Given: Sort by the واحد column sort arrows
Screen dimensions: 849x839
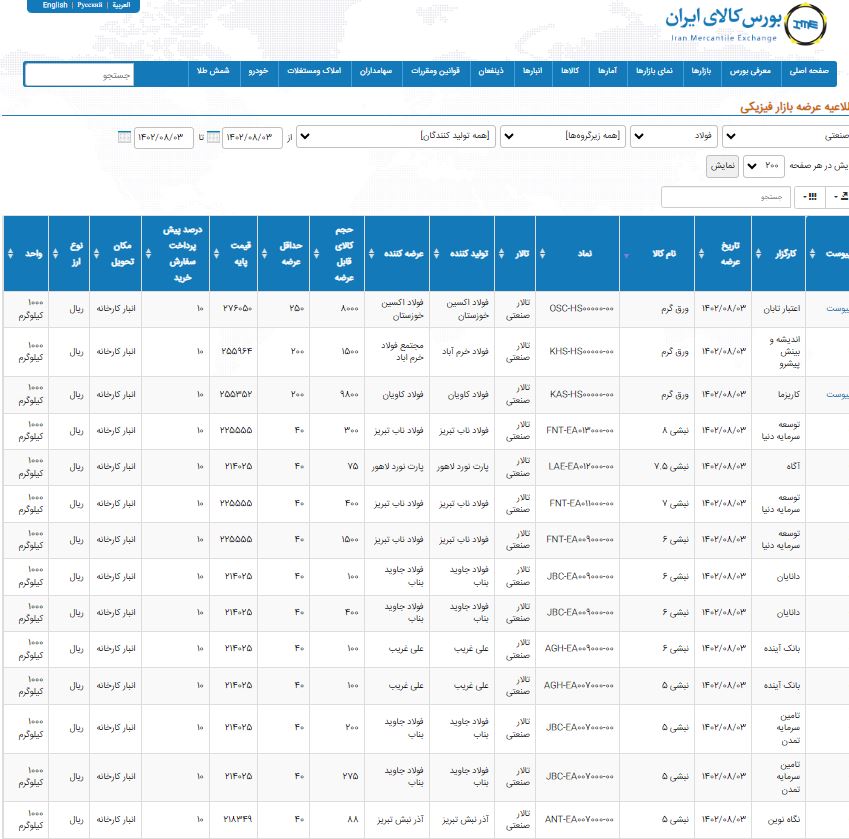Looking at the screenshot, I should click(10, 253).
